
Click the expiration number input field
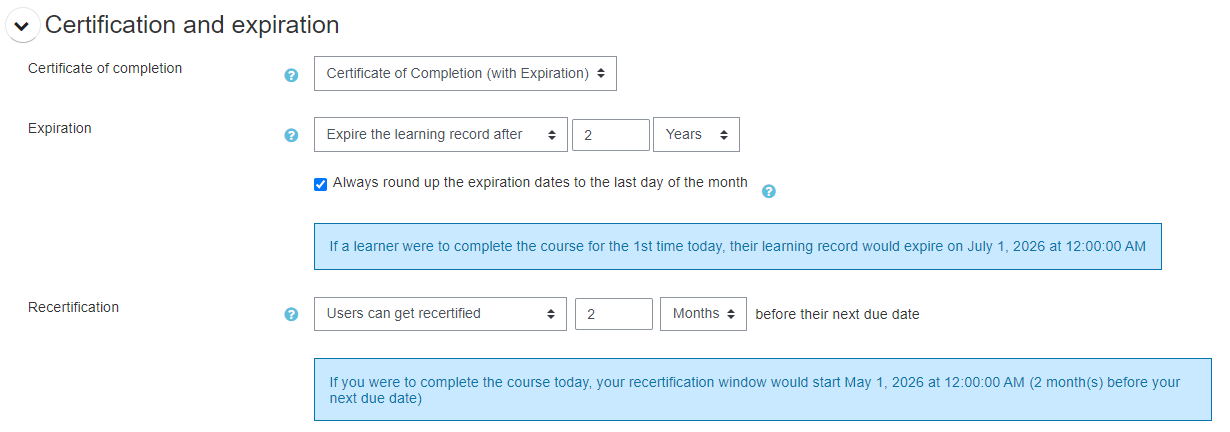pyautogui.click(x=610, y=135)
